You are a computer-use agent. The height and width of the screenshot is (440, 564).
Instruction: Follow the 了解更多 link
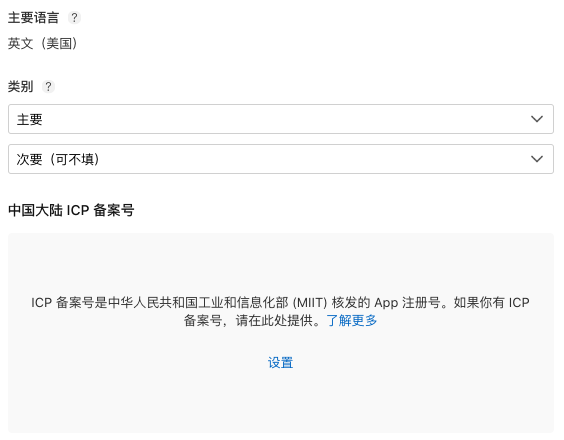(x=351, y=320)
